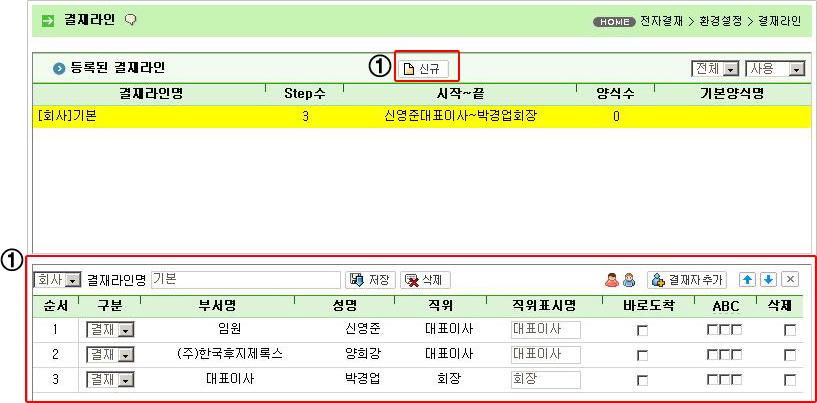Click the speech bubble icon beside 결재라인 title
This screenshot has width=817, height=403.
[130, 19]
